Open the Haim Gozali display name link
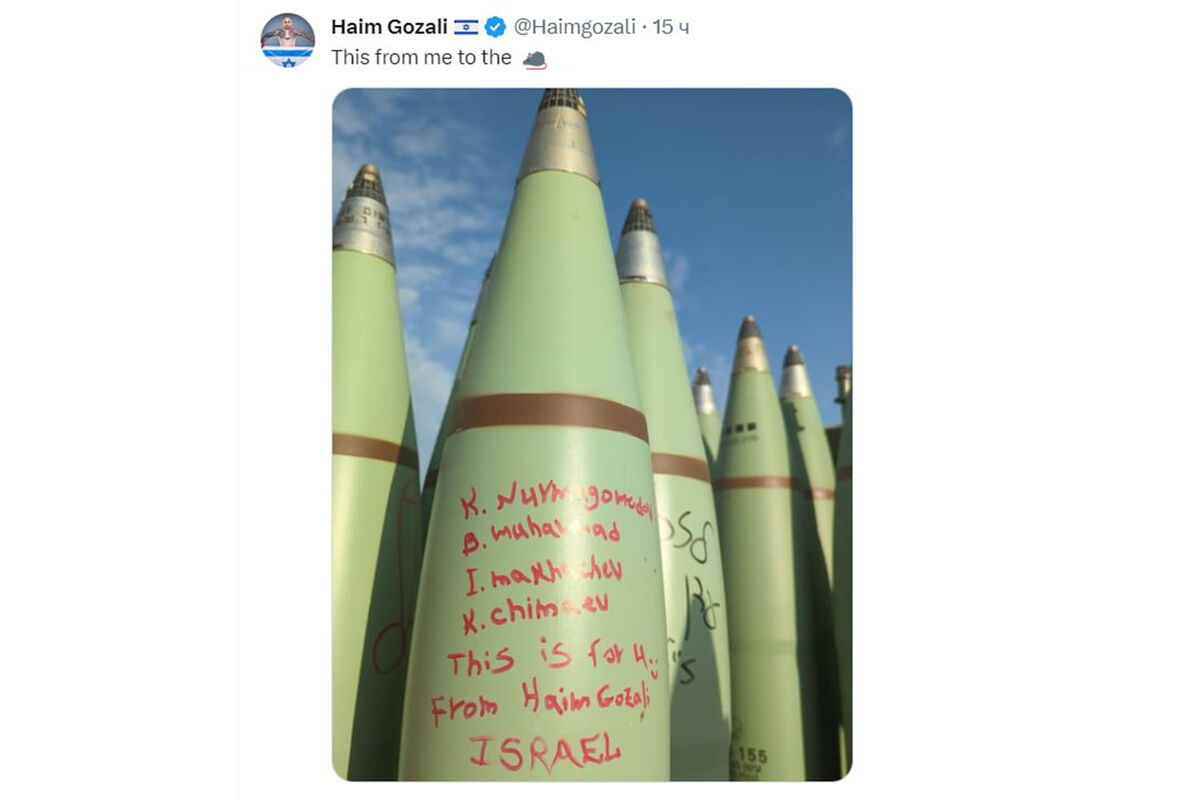 (389, 27)
